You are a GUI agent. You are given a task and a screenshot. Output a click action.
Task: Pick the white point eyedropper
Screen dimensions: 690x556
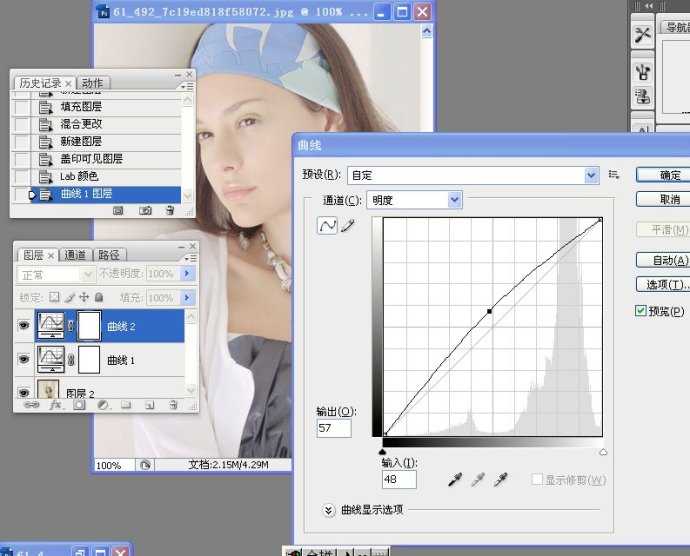[x=500, y=479]
